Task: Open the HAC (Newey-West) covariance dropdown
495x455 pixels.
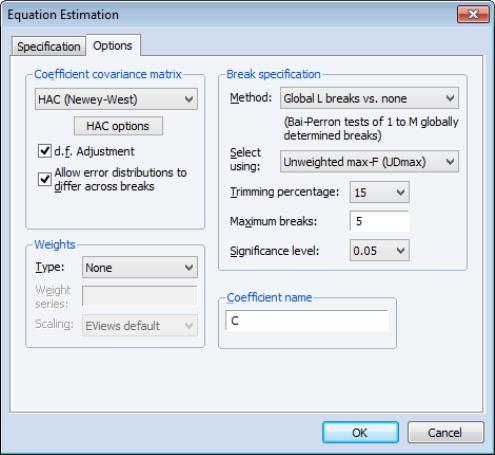Action: coord(116,99)
